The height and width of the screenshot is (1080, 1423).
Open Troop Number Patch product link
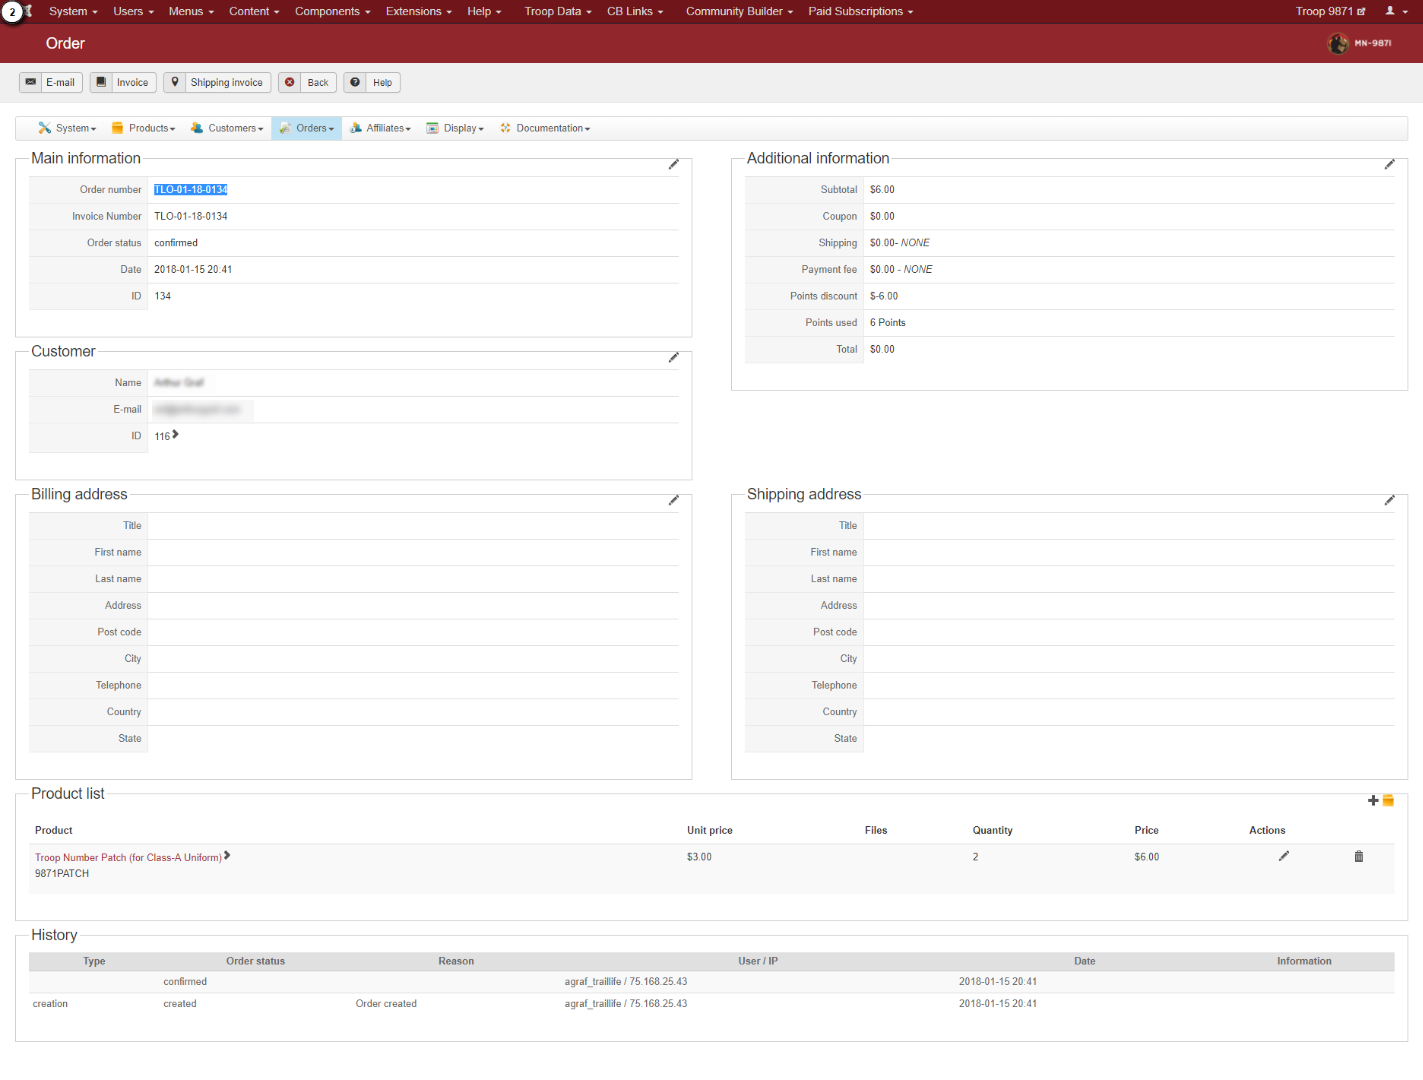pyautogui.click(x=128, y=858)
